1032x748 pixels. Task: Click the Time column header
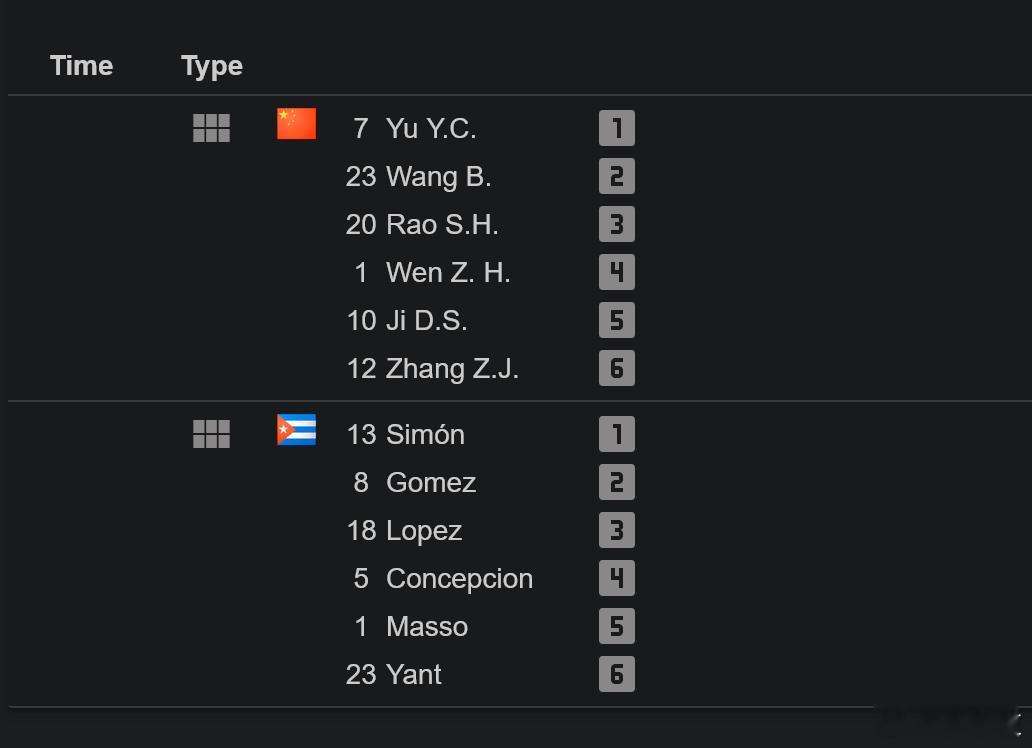(82, 66)
